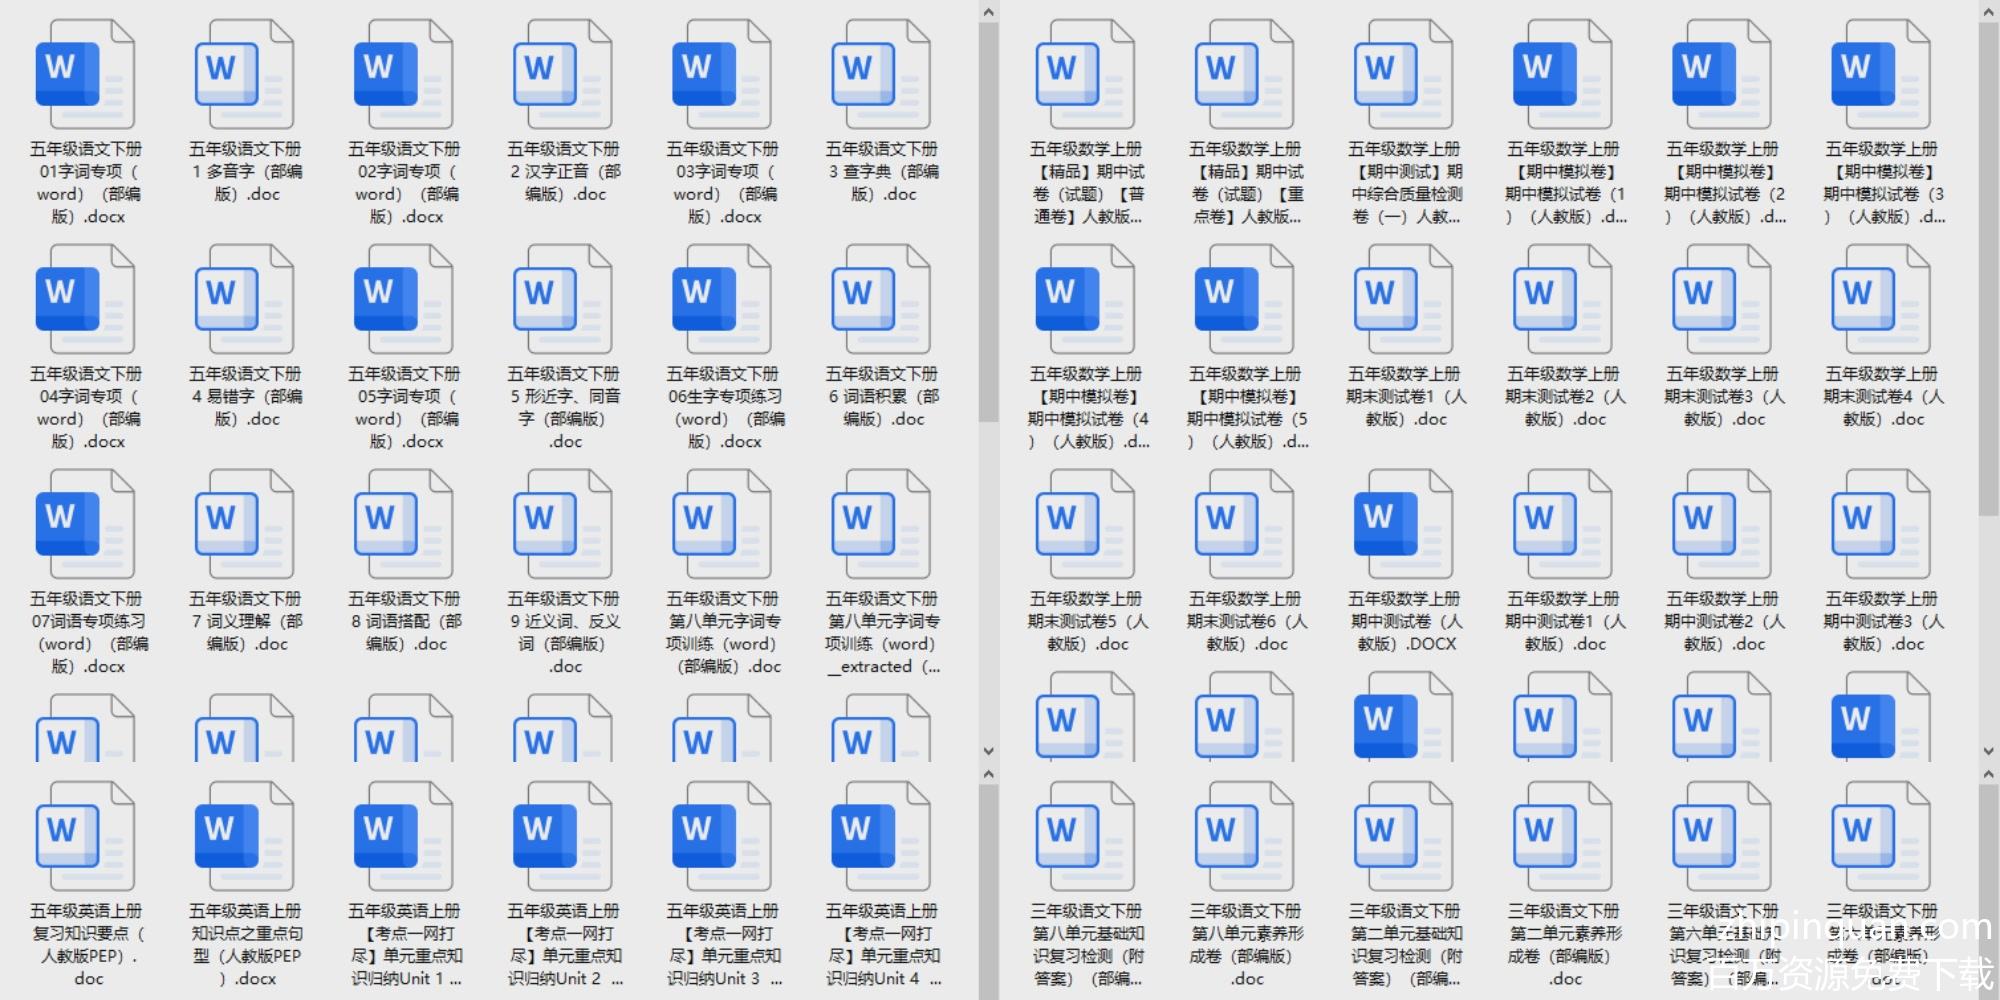2000x1000 pixels.
Task: Click the 期末测试卷5 document icon
Action: [1085, 525]
